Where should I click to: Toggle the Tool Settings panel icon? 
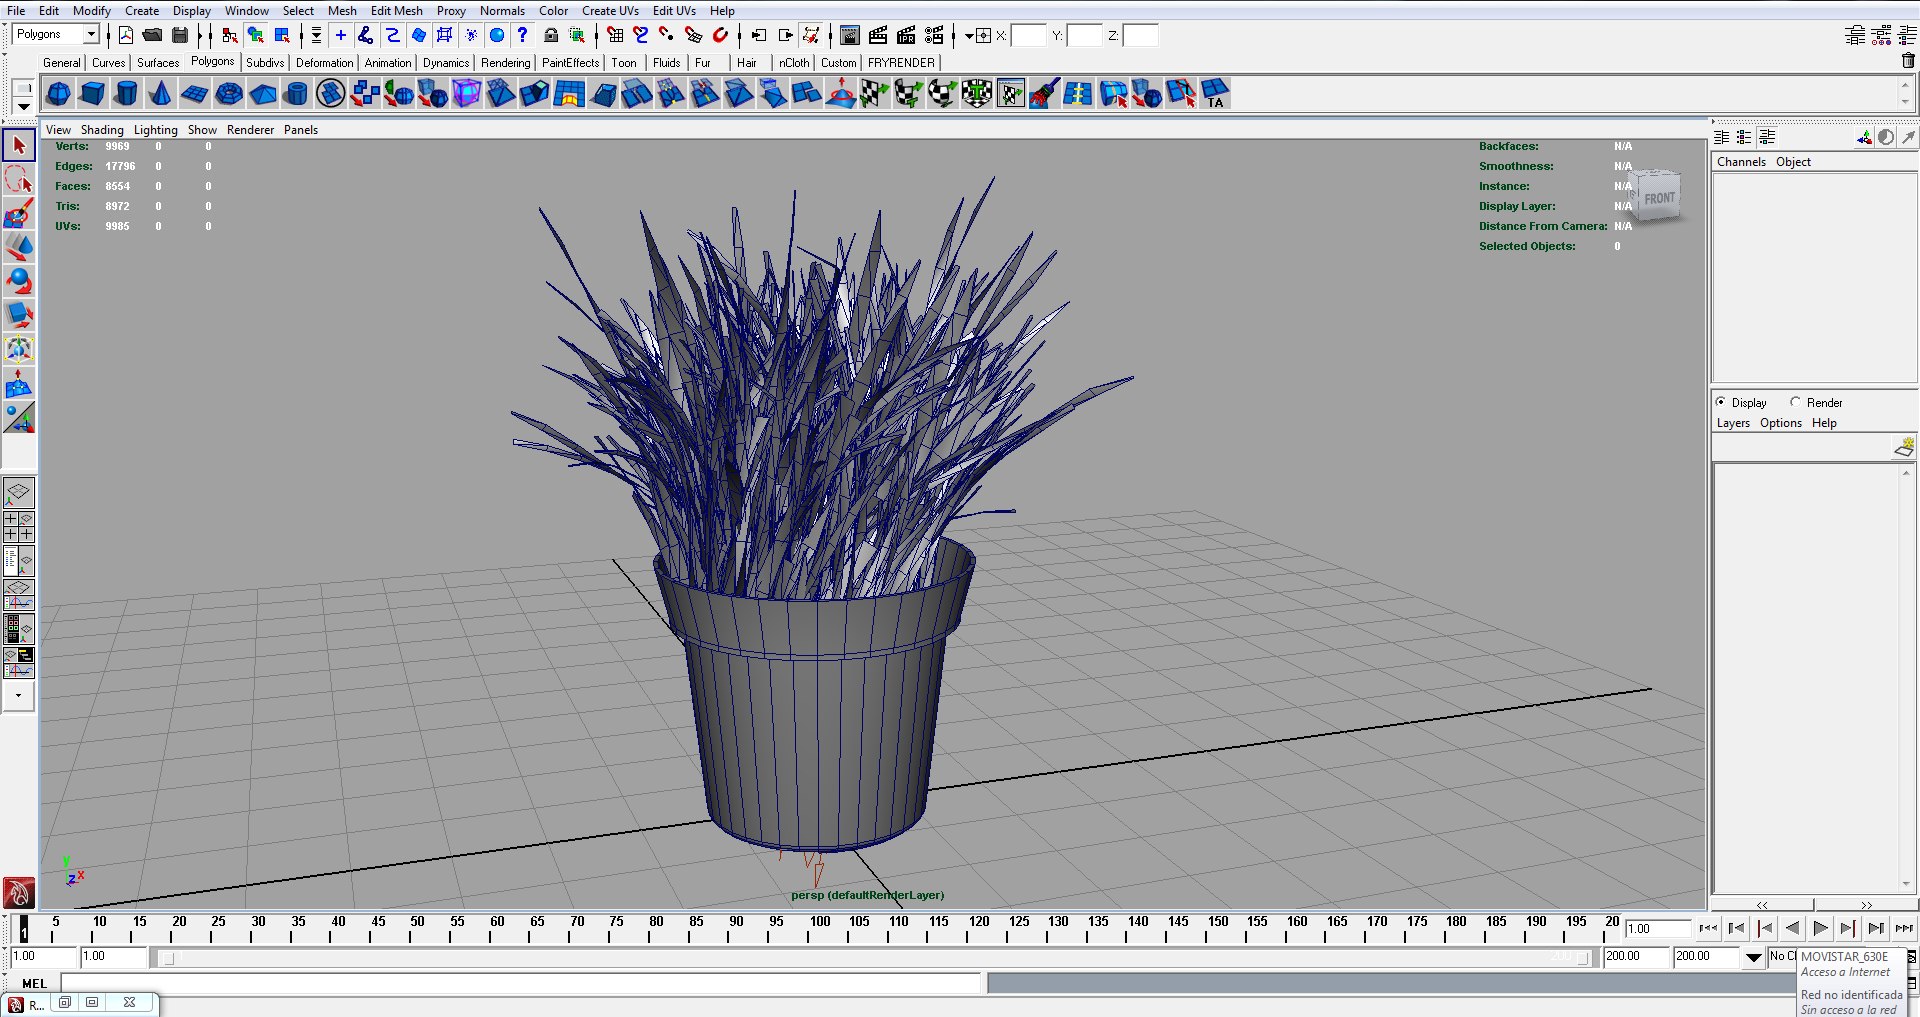(x=1881, y=35)
